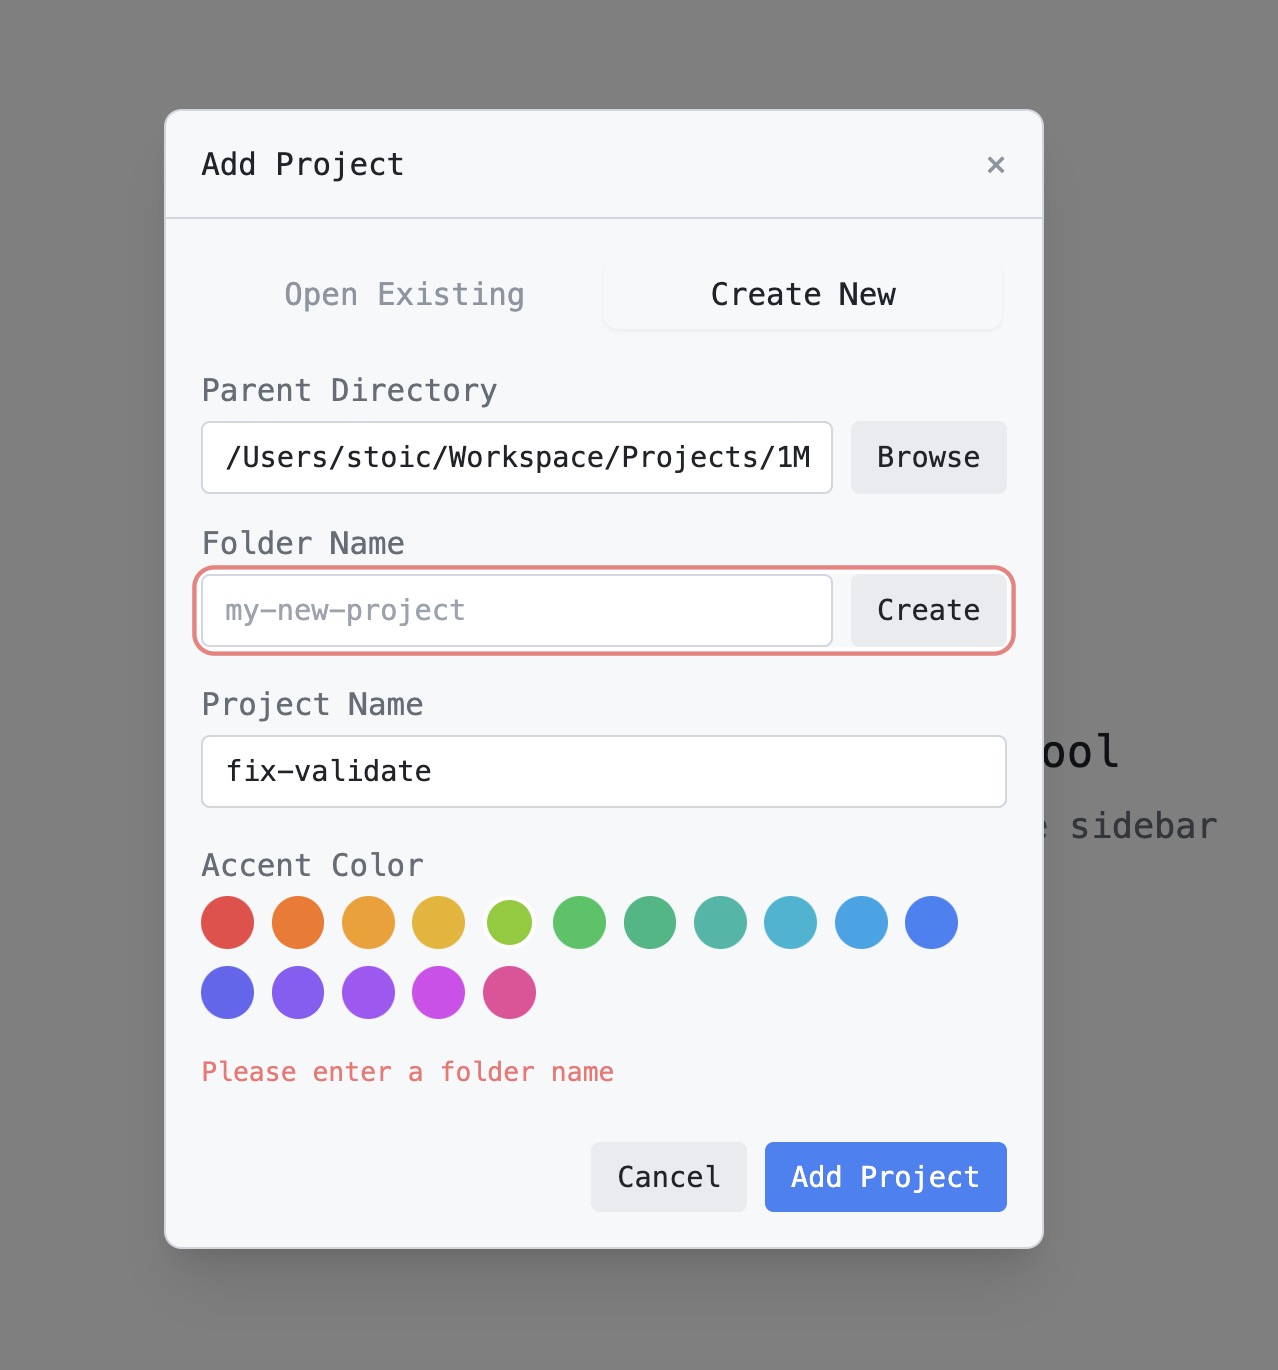Select the lime green accent color
This screenshot has width=1278, height=1370.
[509, 922]
